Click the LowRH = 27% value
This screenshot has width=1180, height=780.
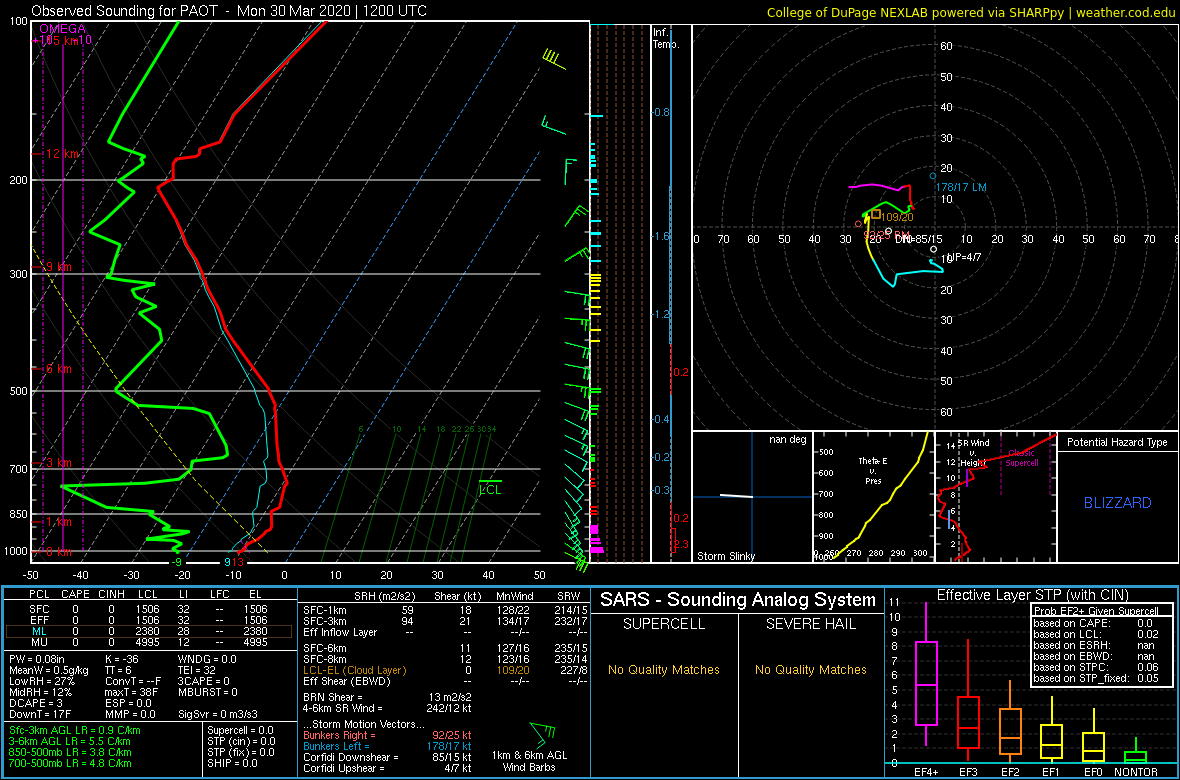[38, 681]
